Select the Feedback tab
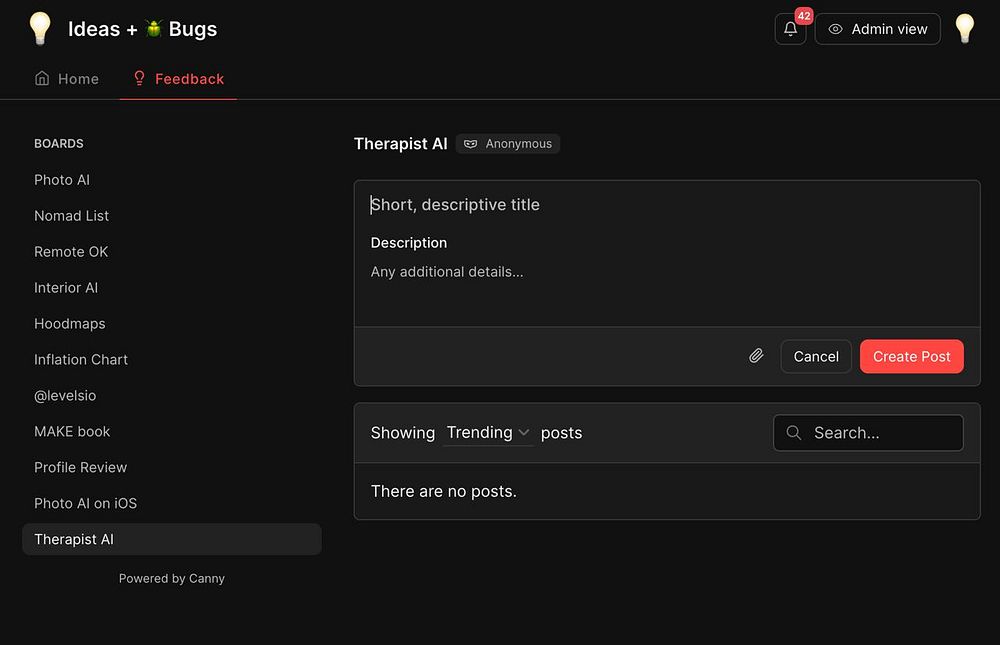 [x=178, y=78]
